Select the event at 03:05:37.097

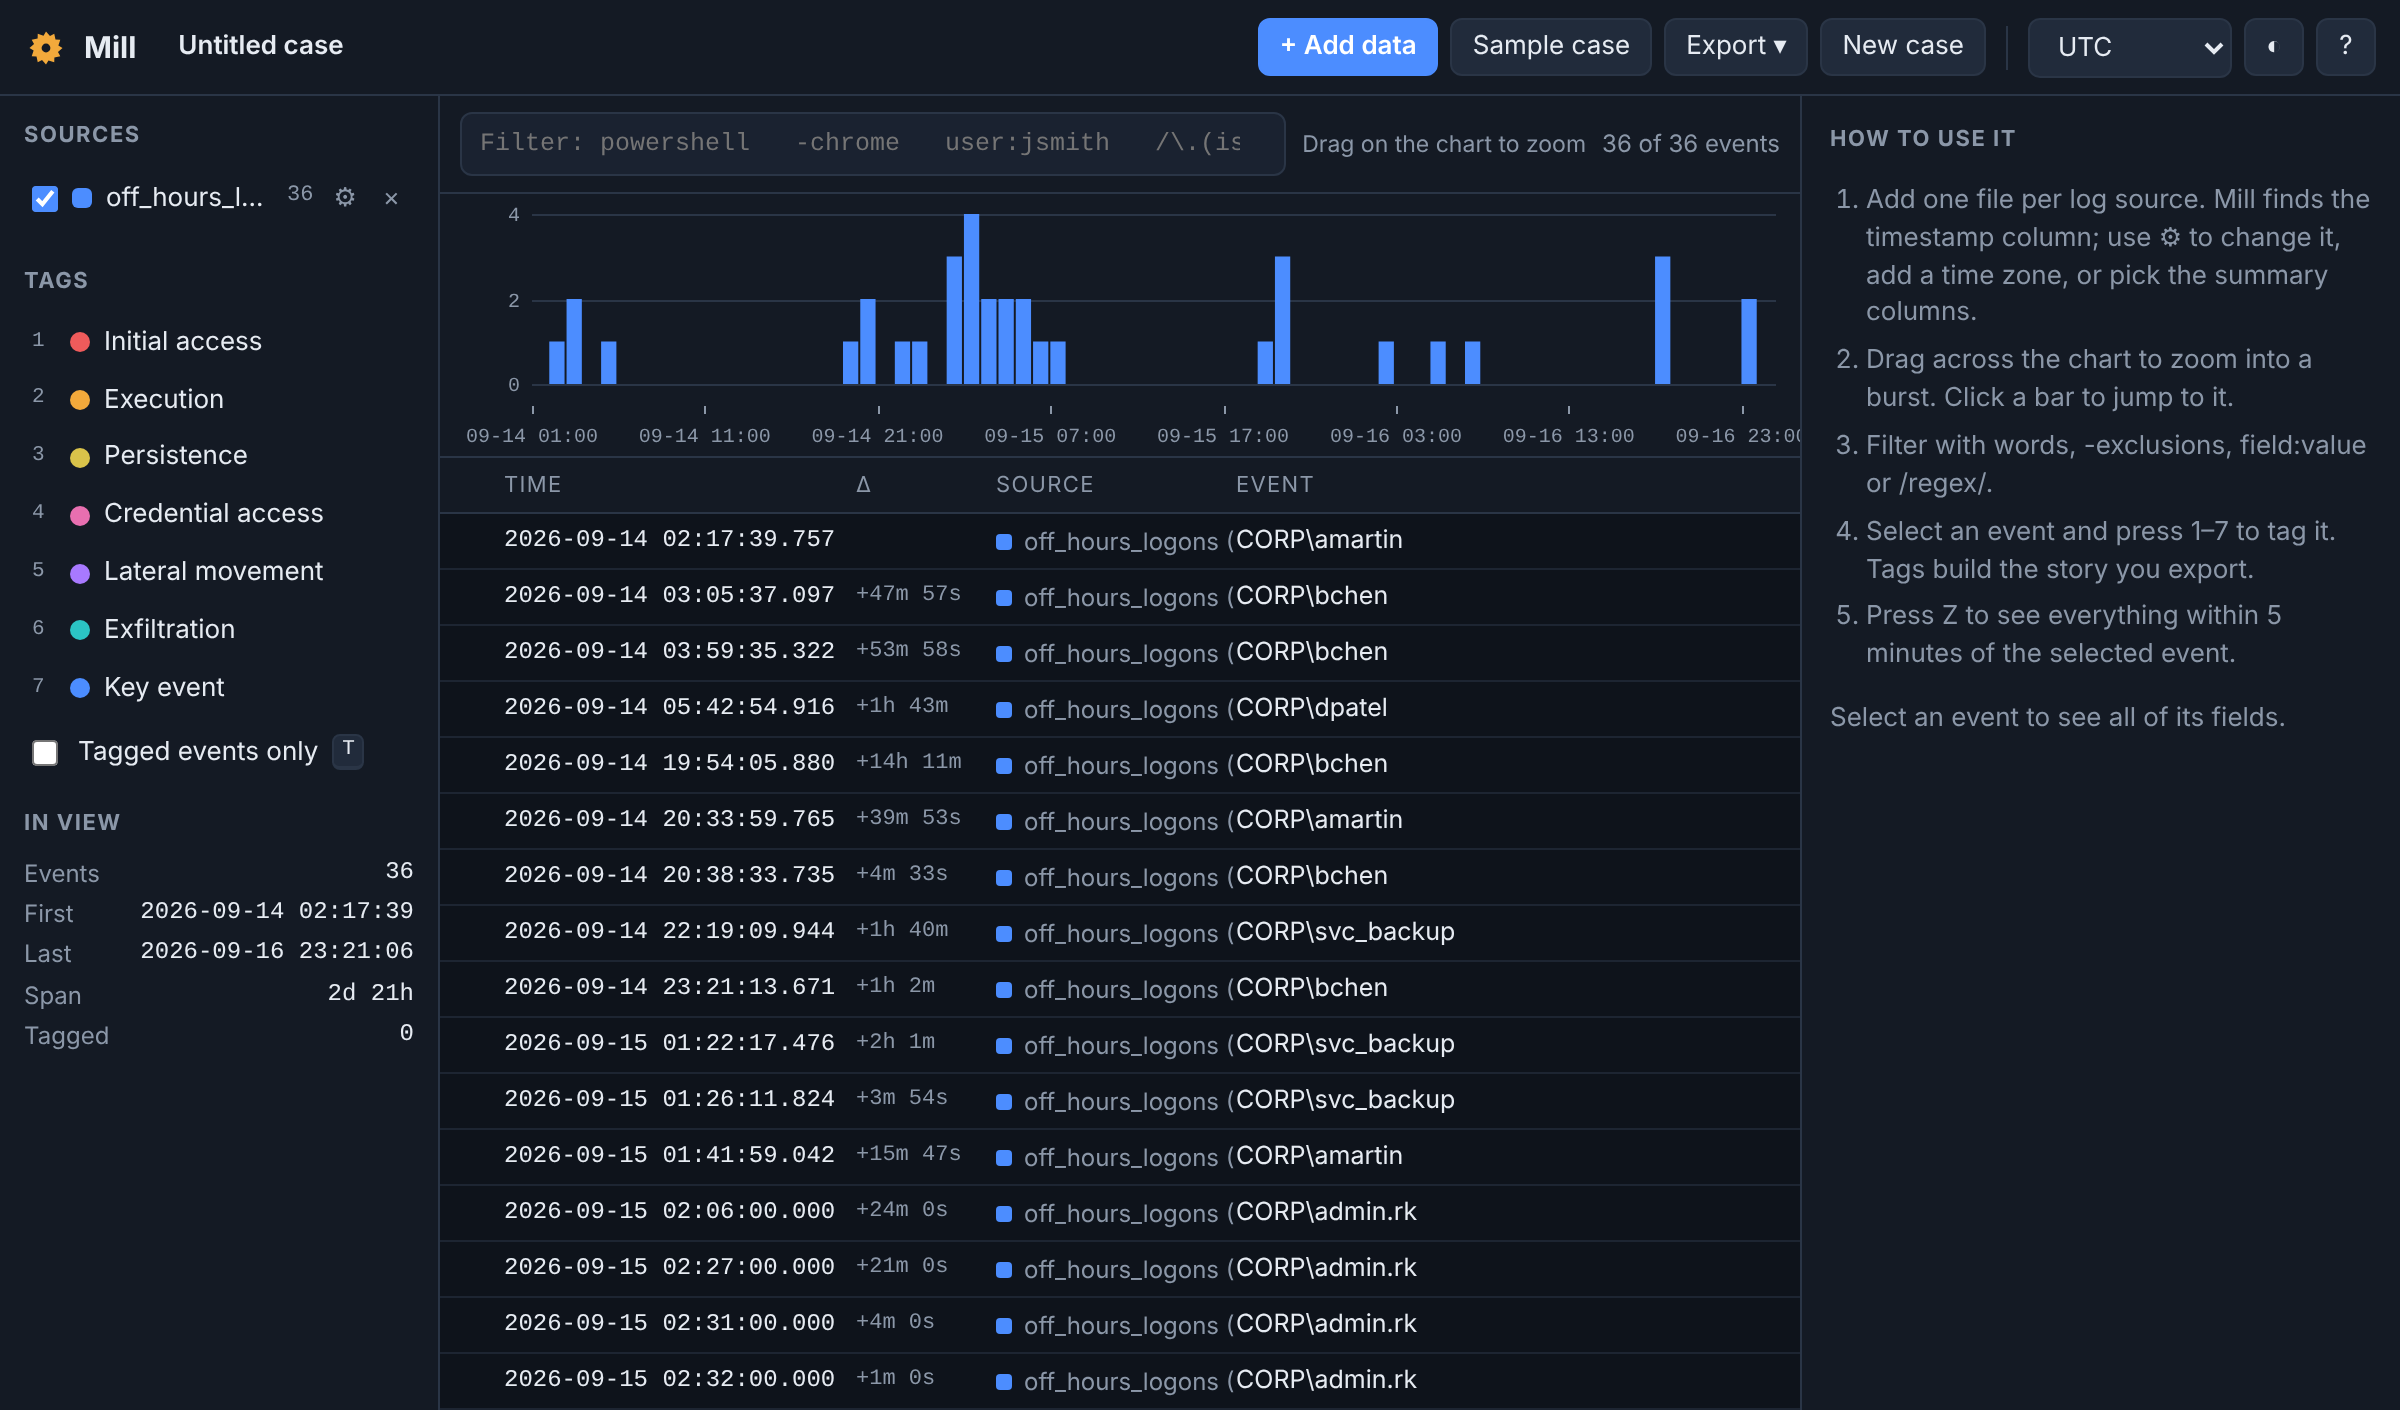(x=1120, y=597)
